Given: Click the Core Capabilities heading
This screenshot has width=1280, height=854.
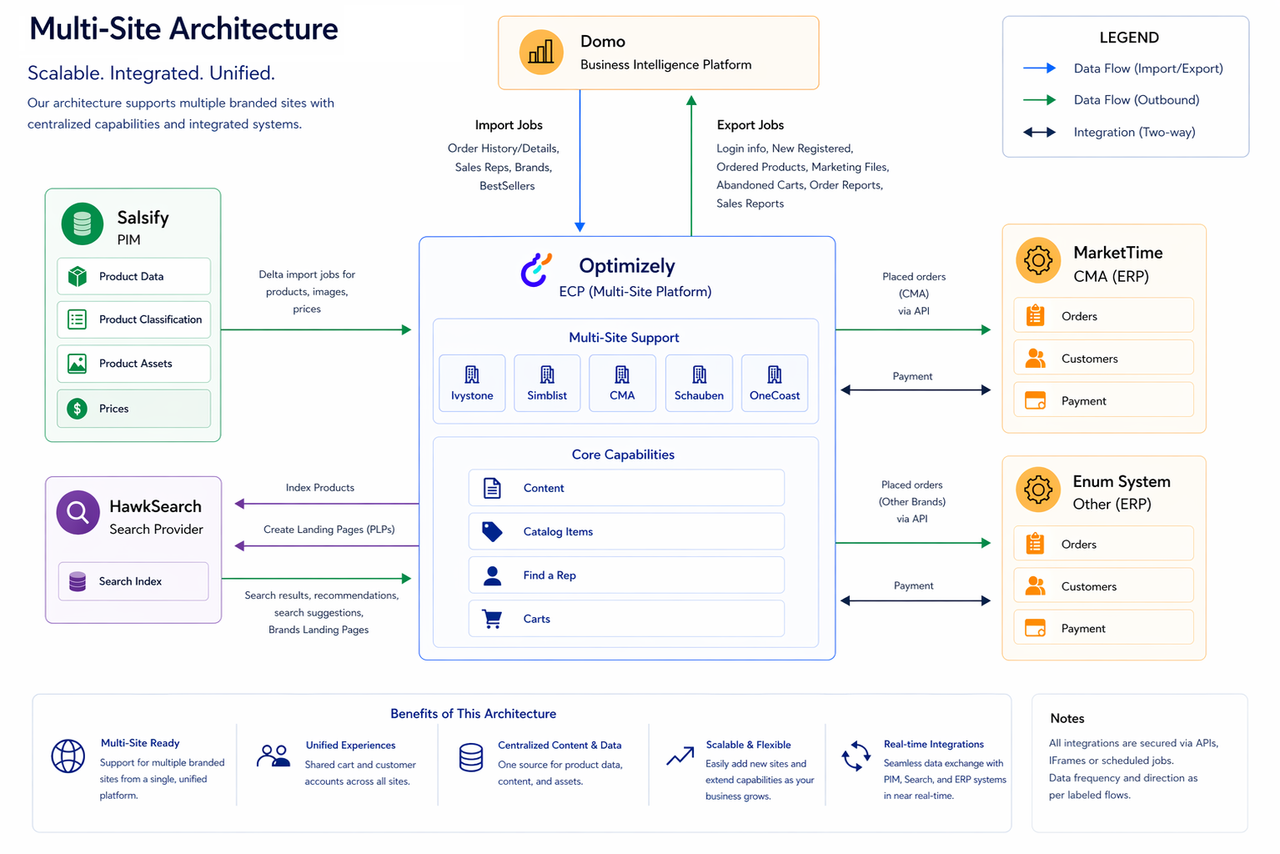Looking at the screenshot, I should pyautogui.click(x=623, y=454).
